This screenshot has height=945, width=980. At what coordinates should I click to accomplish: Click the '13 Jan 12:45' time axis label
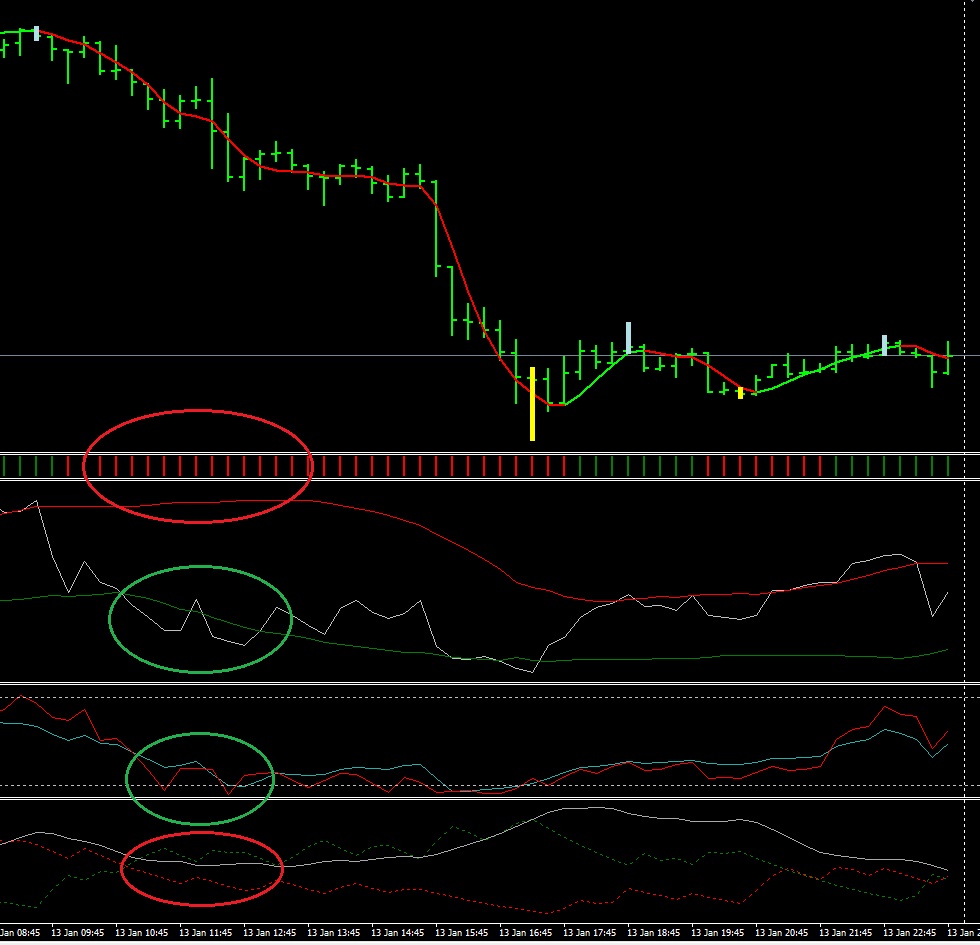(269, 932)
